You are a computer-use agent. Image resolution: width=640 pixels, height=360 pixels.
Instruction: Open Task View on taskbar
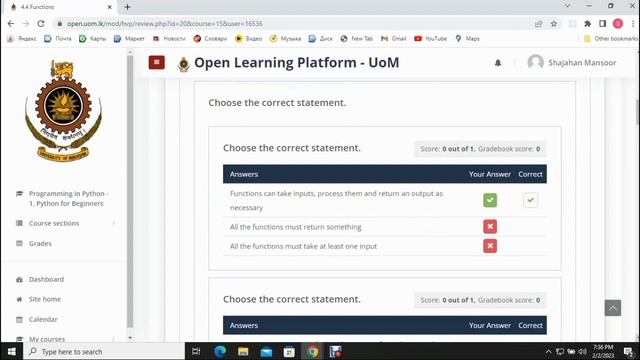(196, 351)
